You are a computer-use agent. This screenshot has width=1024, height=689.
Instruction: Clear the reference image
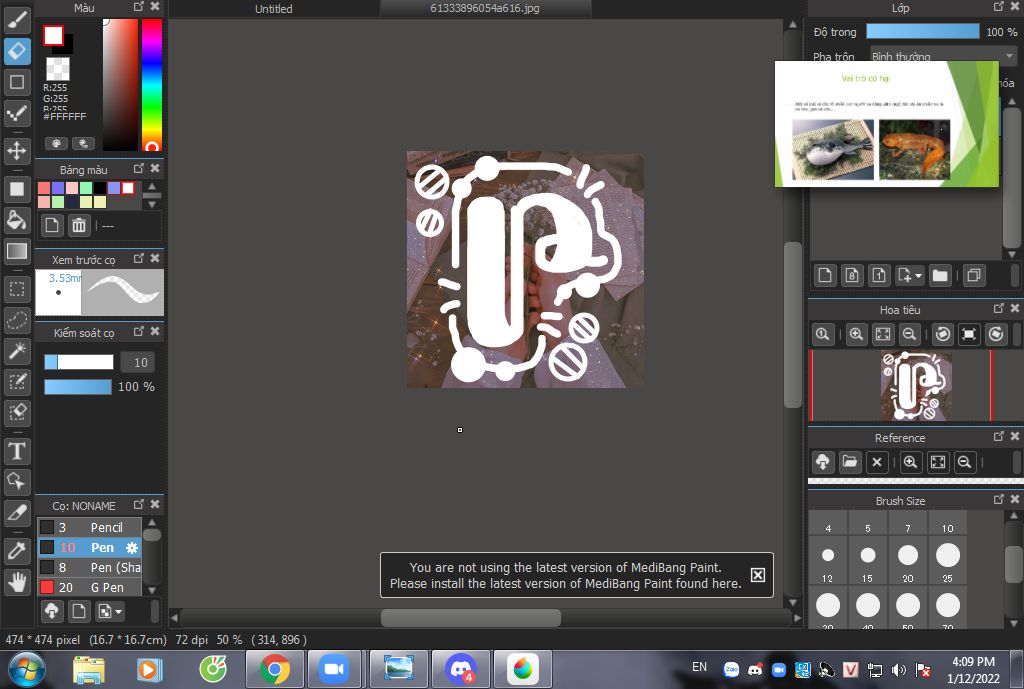click(x=877, y=462)
